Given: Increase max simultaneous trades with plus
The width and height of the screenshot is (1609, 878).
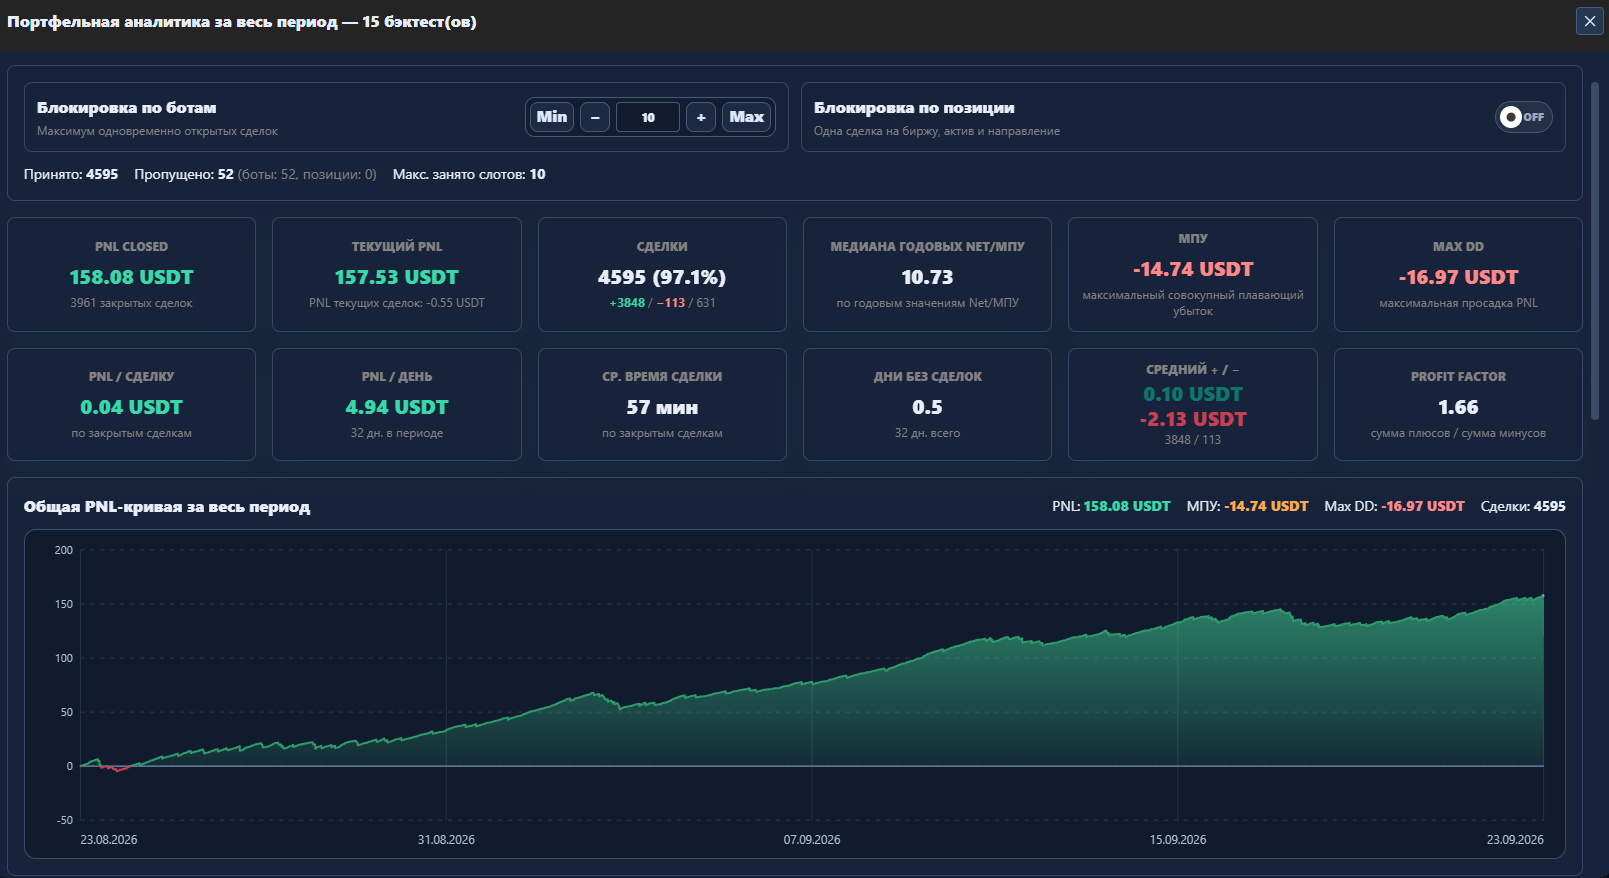Looking at the screenshot, I should (701, 117).
